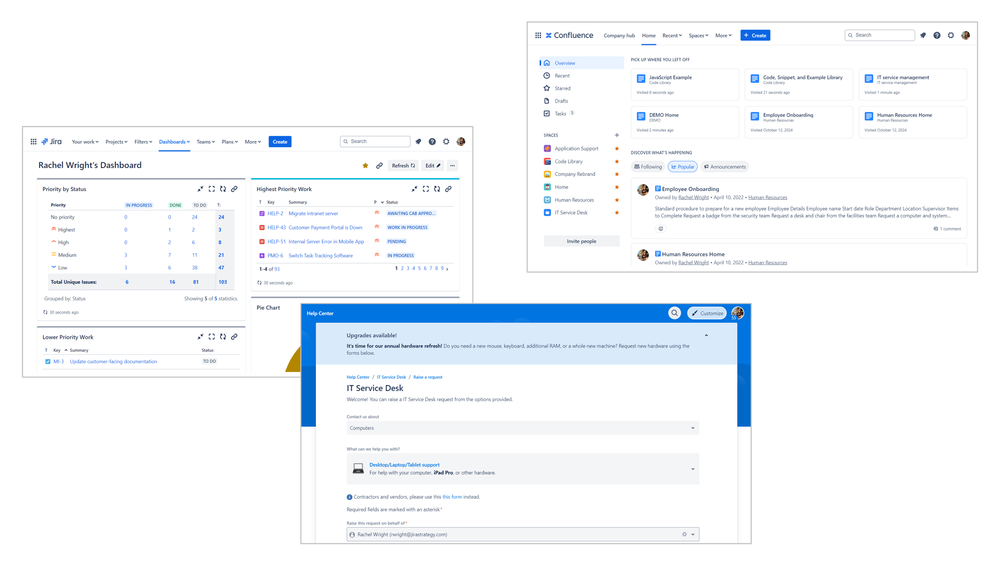This screenshot has width=999, height=562.
Task: Expand the Desktop/Laptop/Tablet support request type selector
Action: click(522, 469)
